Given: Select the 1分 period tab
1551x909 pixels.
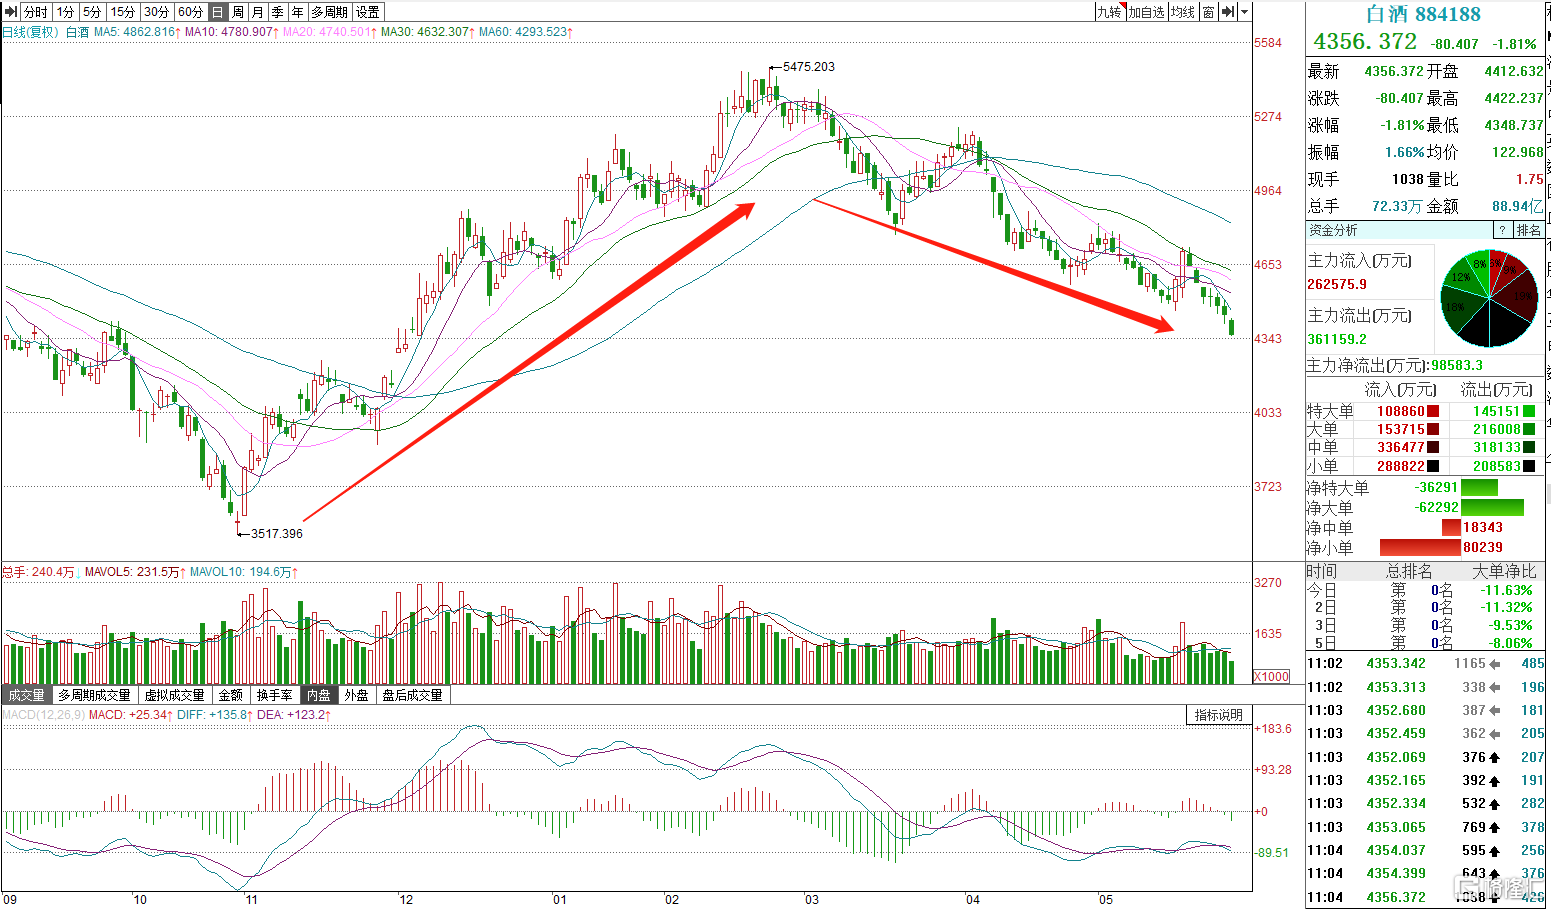Looking at the screenshot, I should (65, 12).
